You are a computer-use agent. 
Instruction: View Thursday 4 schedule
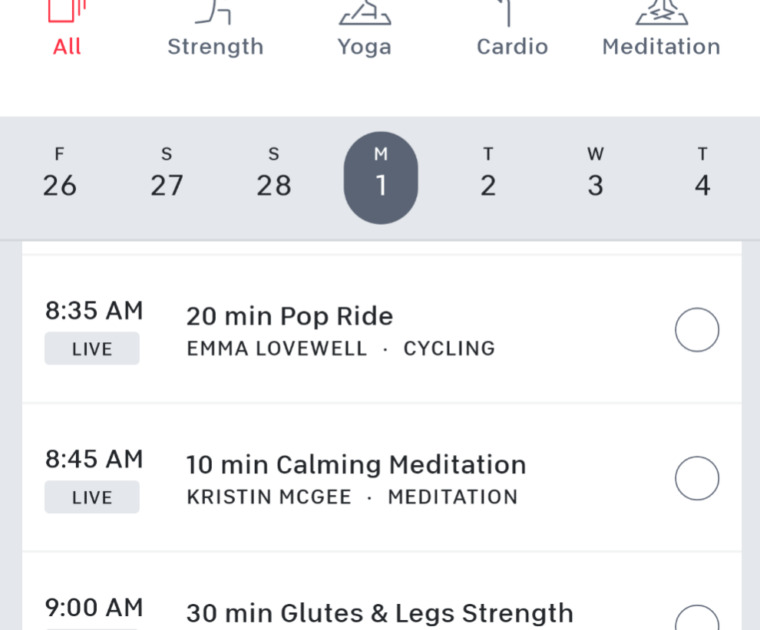[x=702, y=173]
